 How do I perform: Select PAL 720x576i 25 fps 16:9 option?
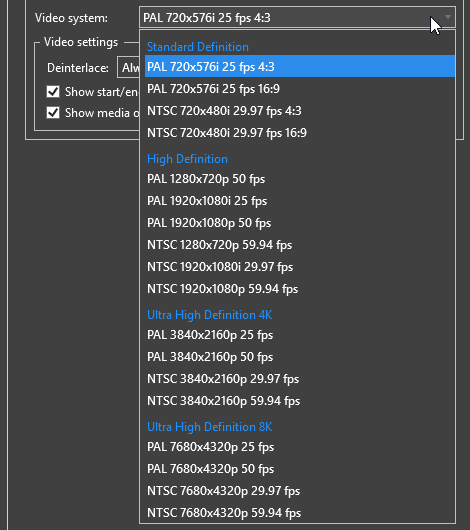pyautogui.click(x=300, y=89)
